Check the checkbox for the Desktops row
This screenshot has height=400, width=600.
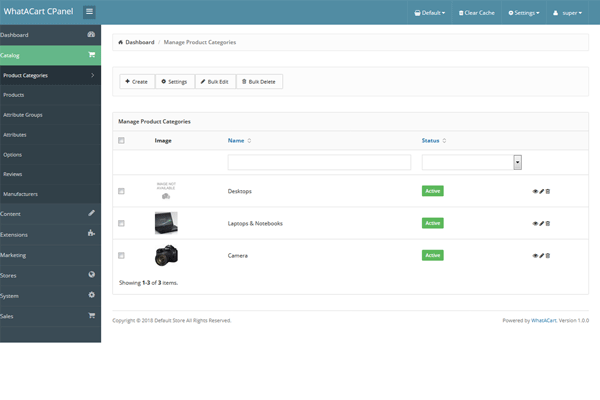[x=122, y=191]
